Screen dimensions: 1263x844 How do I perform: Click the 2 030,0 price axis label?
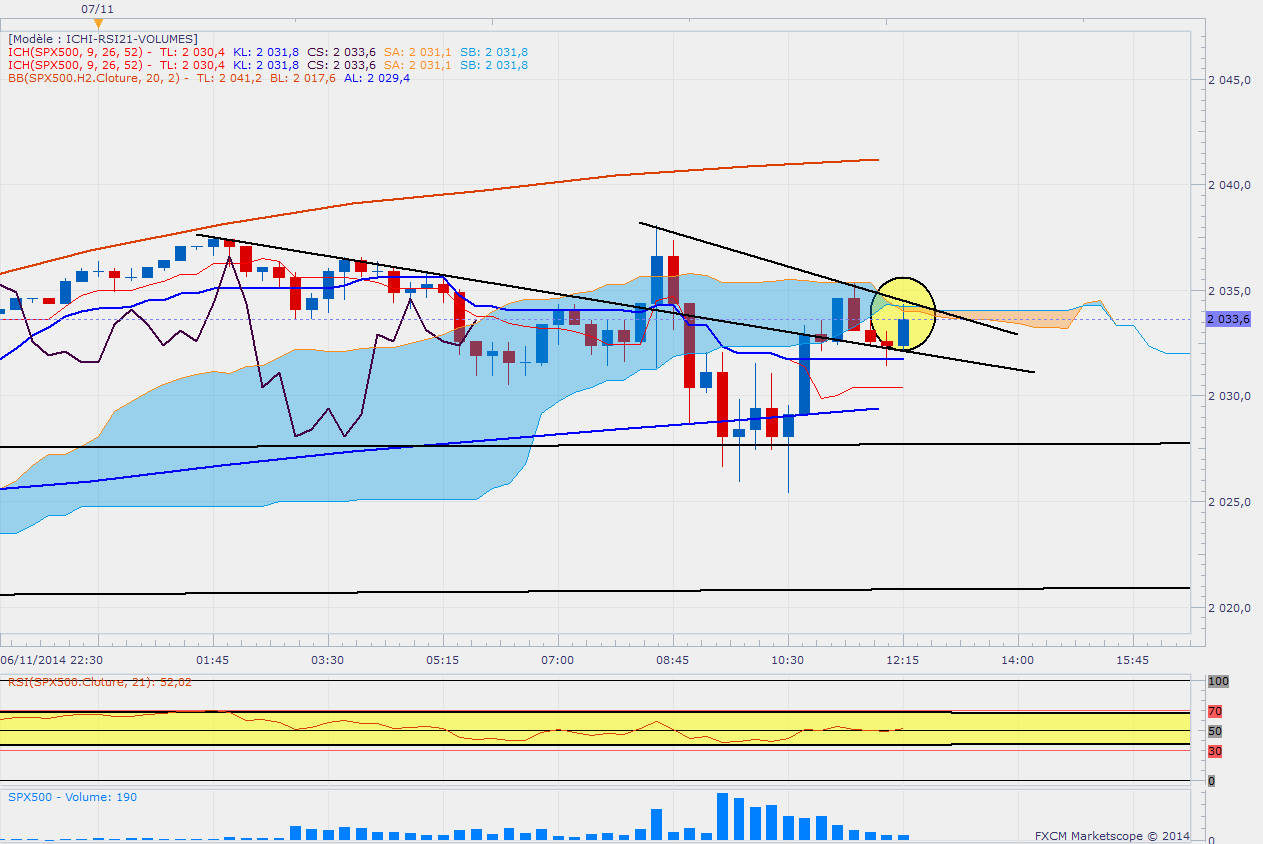click(x=1230, y=397)
